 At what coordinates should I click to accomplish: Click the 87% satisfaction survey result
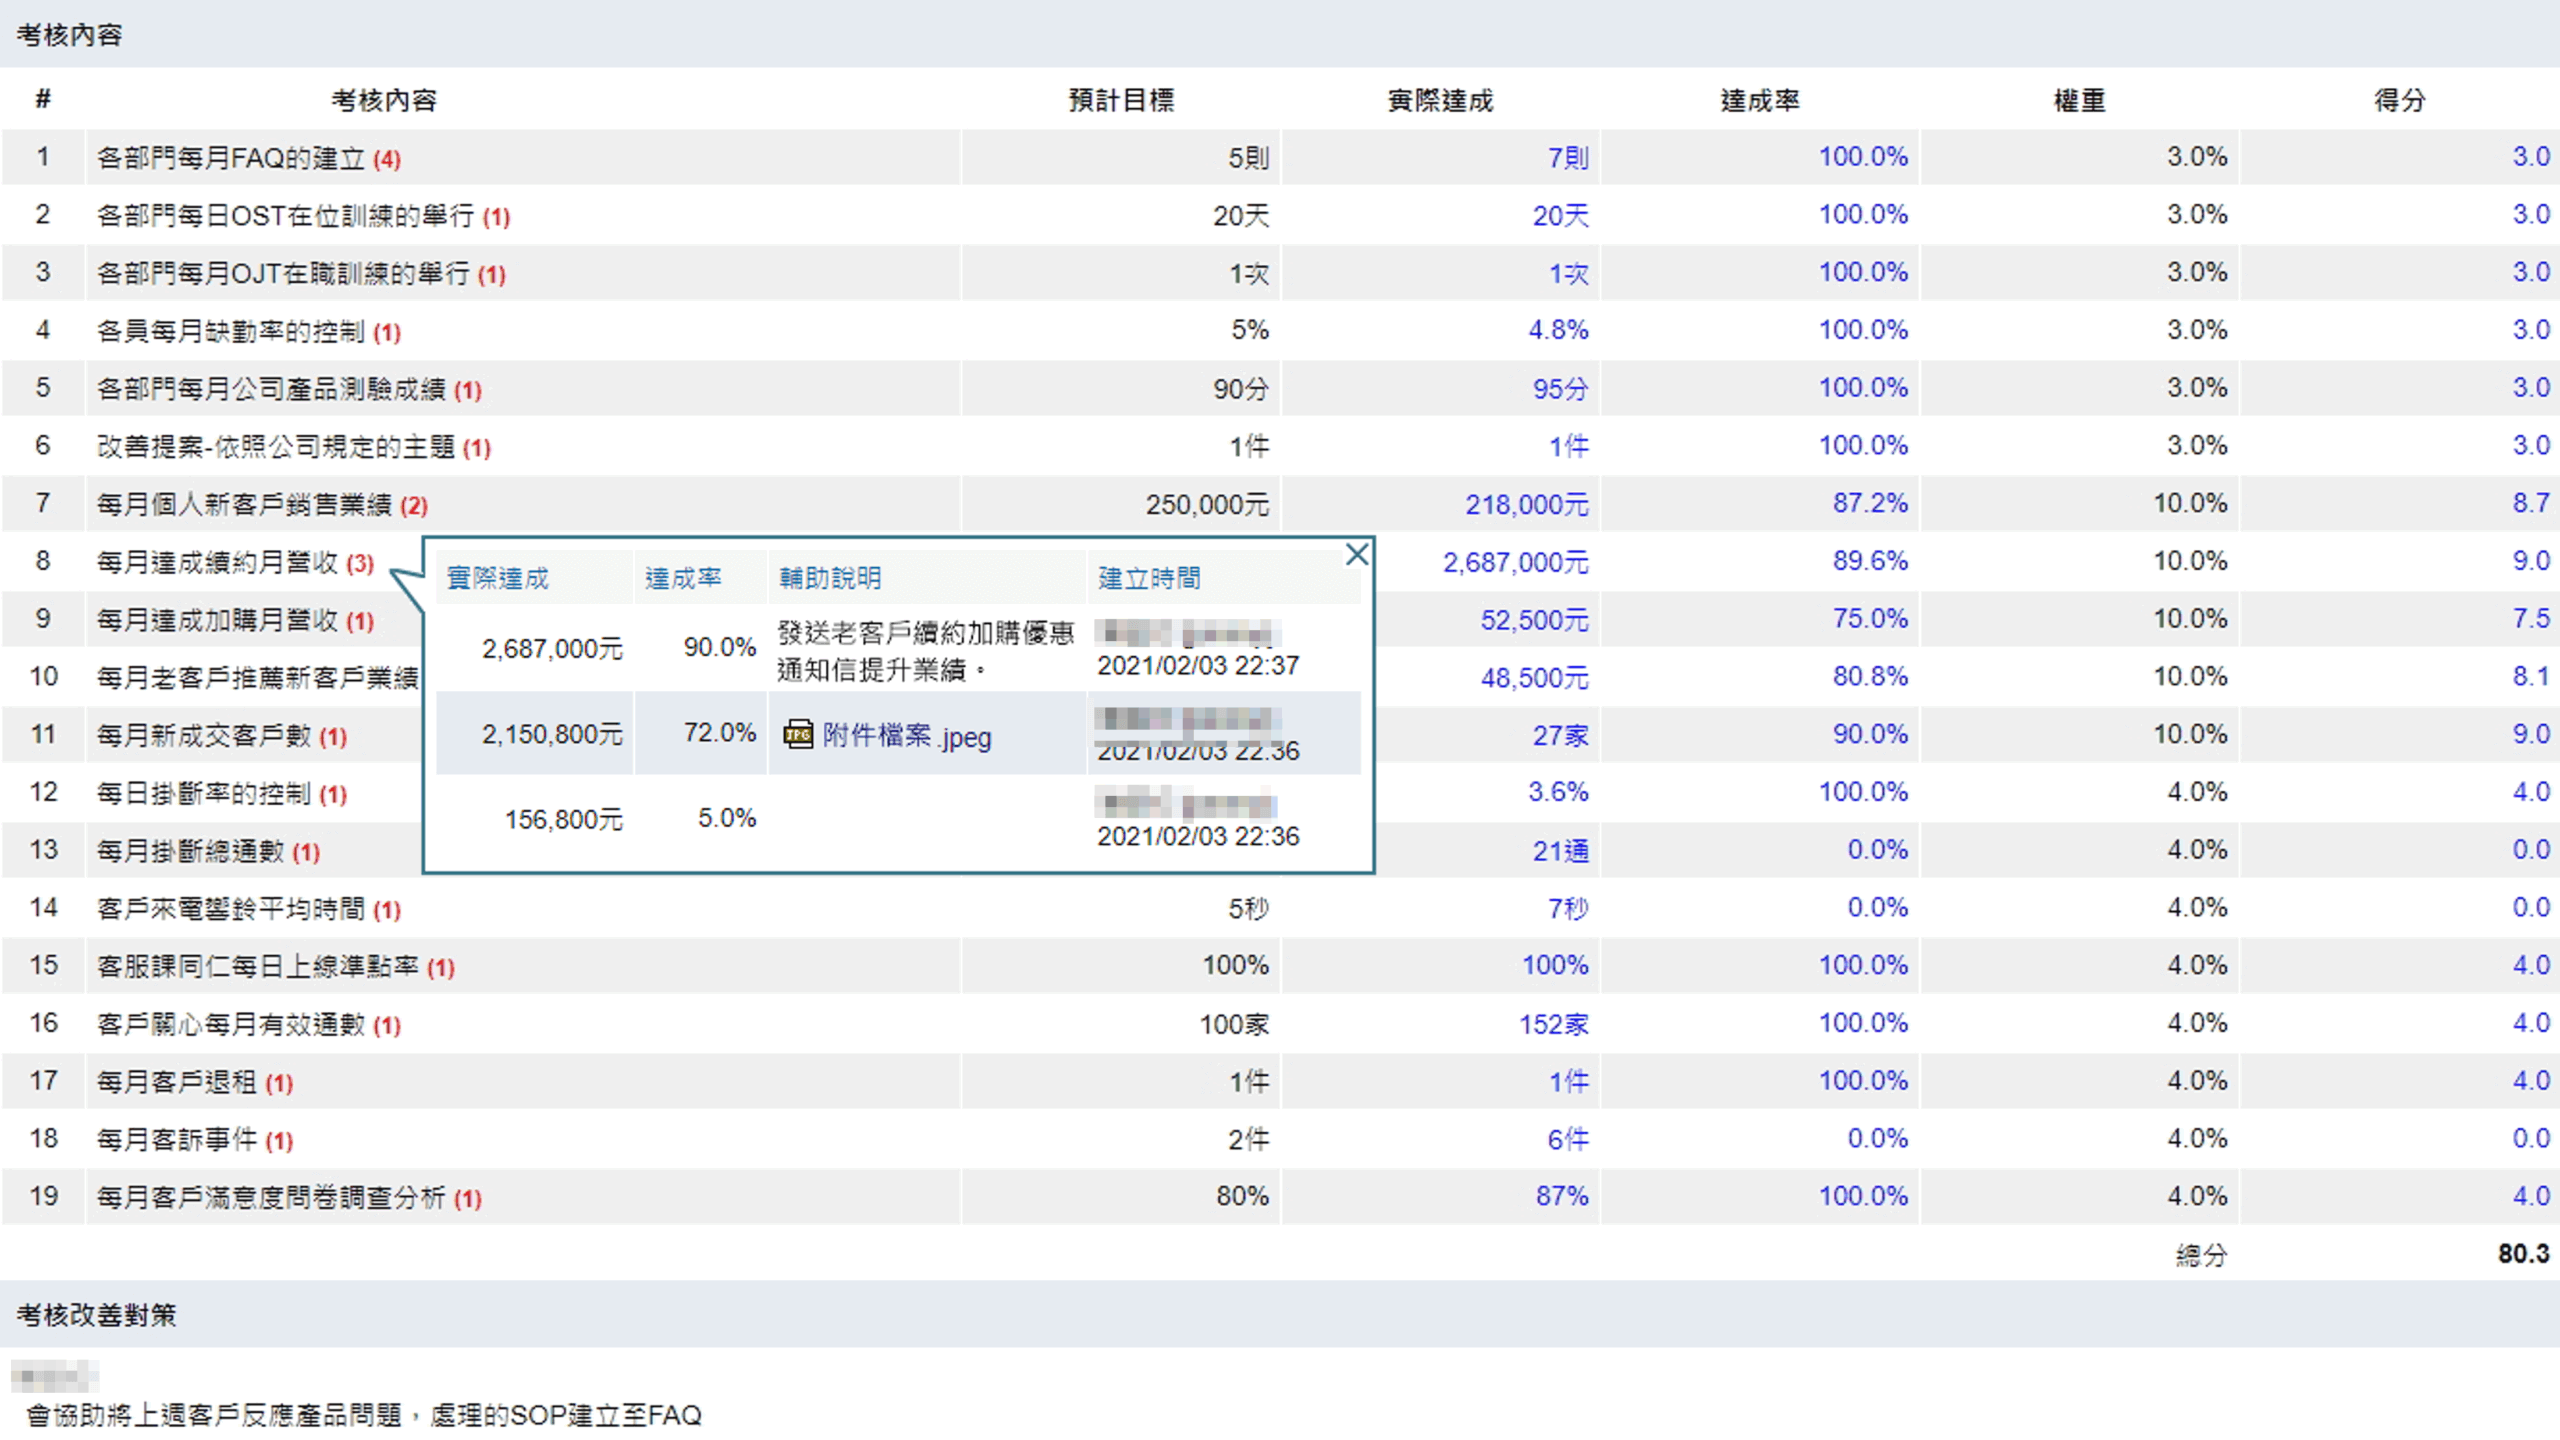click(x=1561, y=1197)
